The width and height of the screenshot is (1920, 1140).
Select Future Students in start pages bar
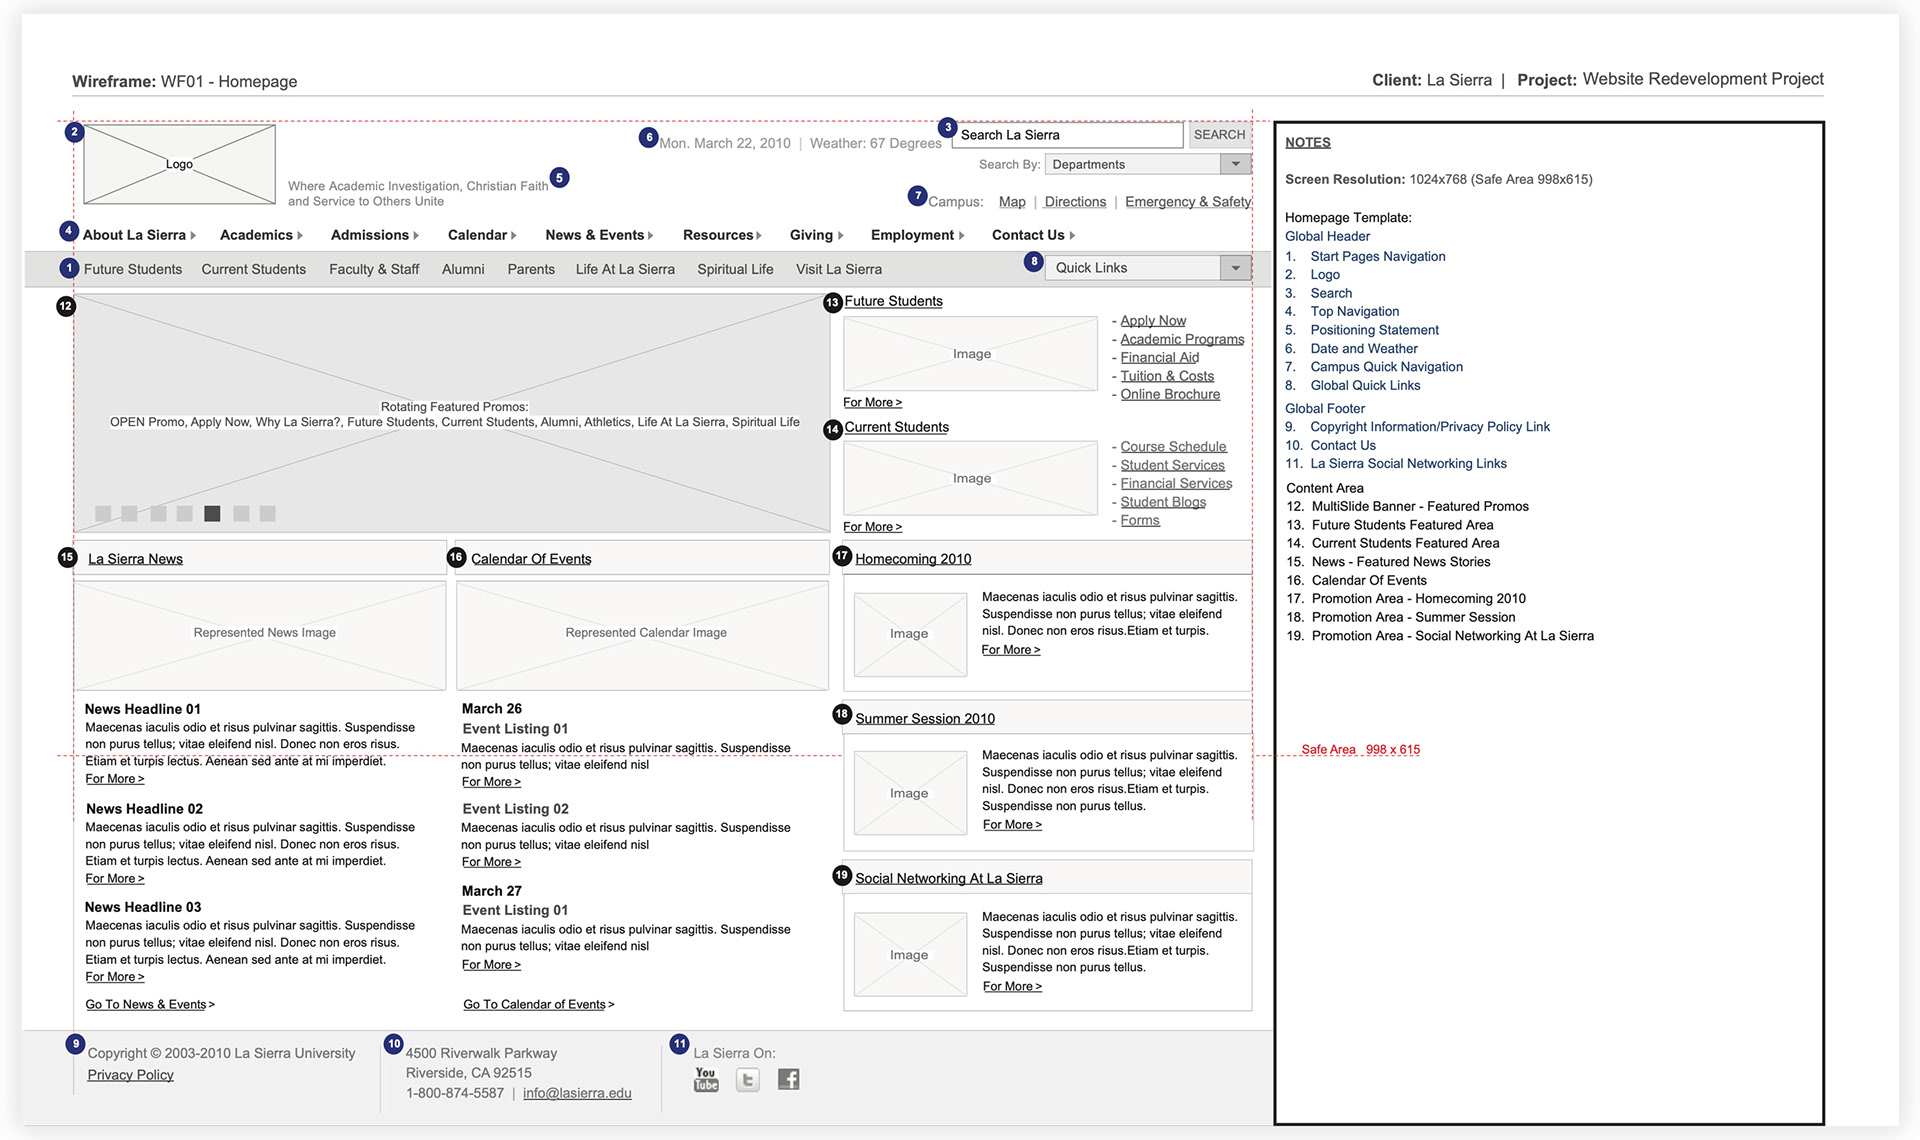pos(133,269)
